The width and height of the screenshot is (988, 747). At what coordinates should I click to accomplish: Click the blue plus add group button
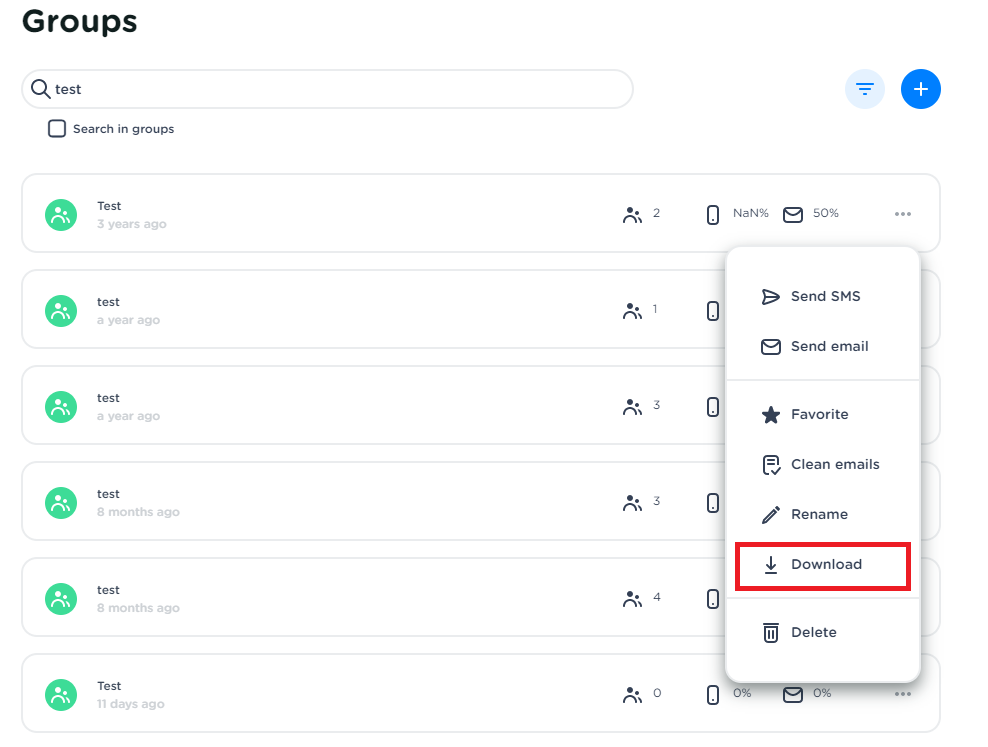point(920,89)
